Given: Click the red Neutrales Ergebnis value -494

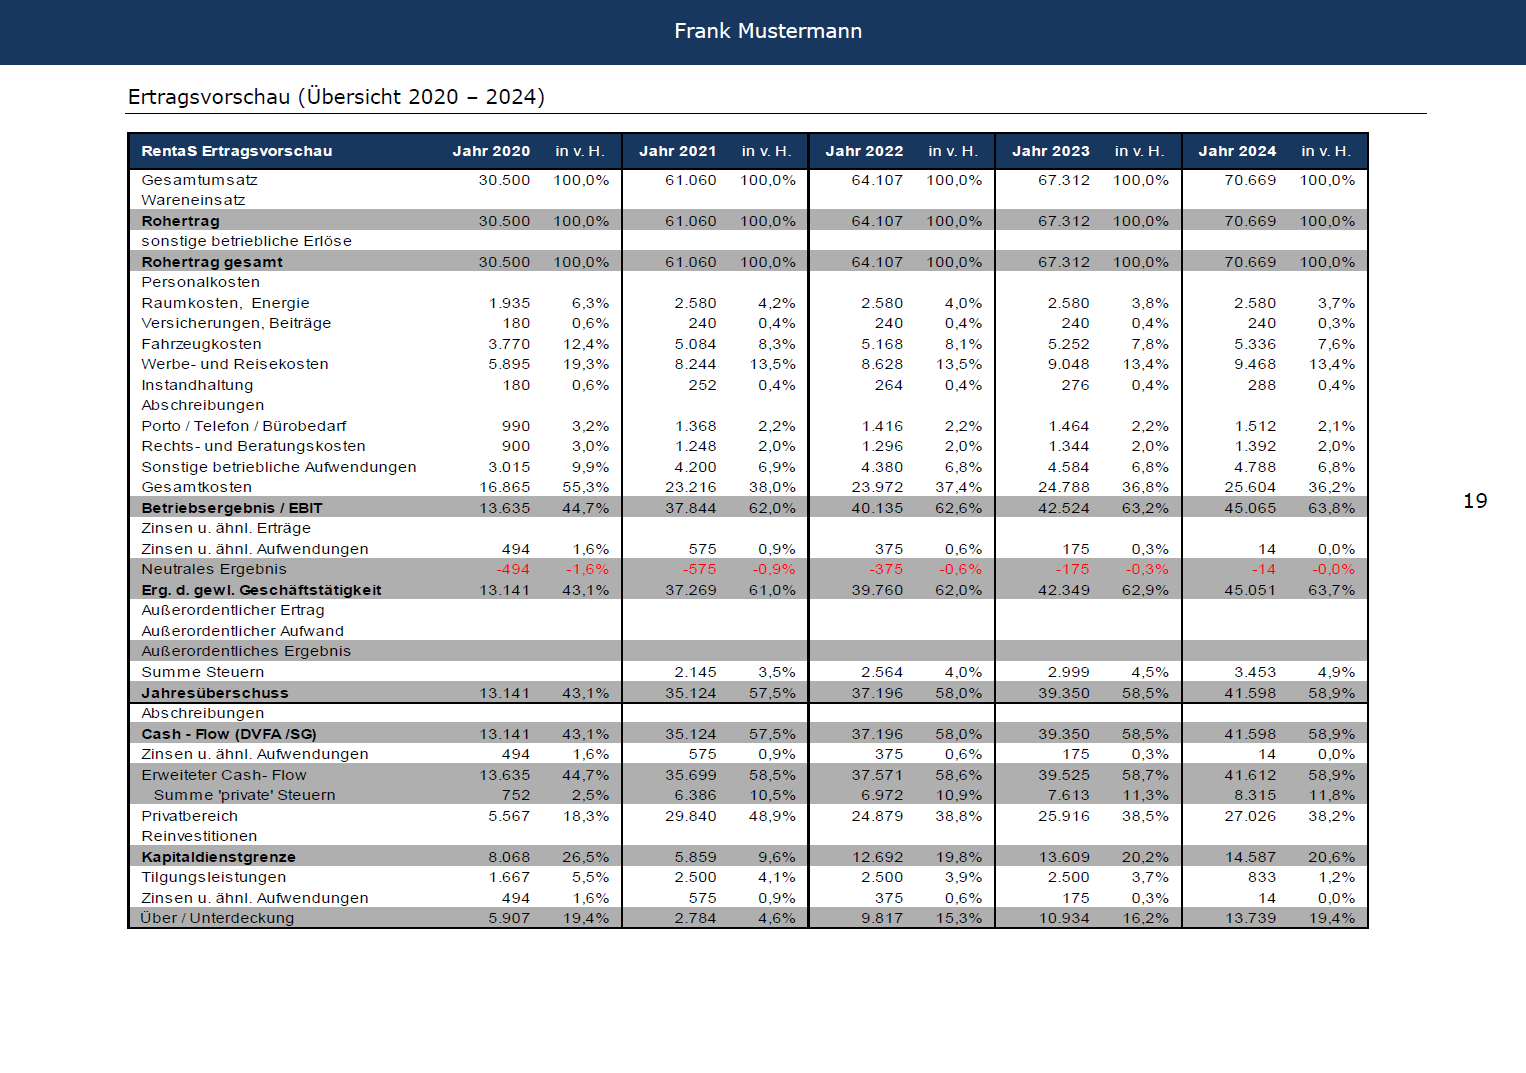Looking at the screenshot, I should (513, 569).
